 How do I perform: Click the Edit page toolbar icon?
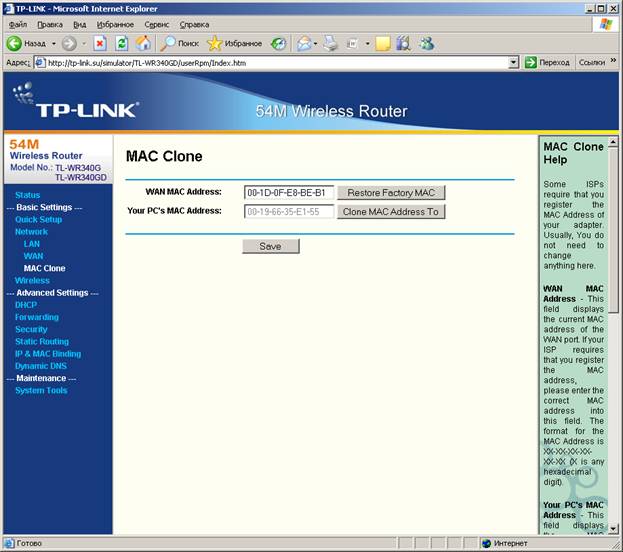(x=352, y=43)
